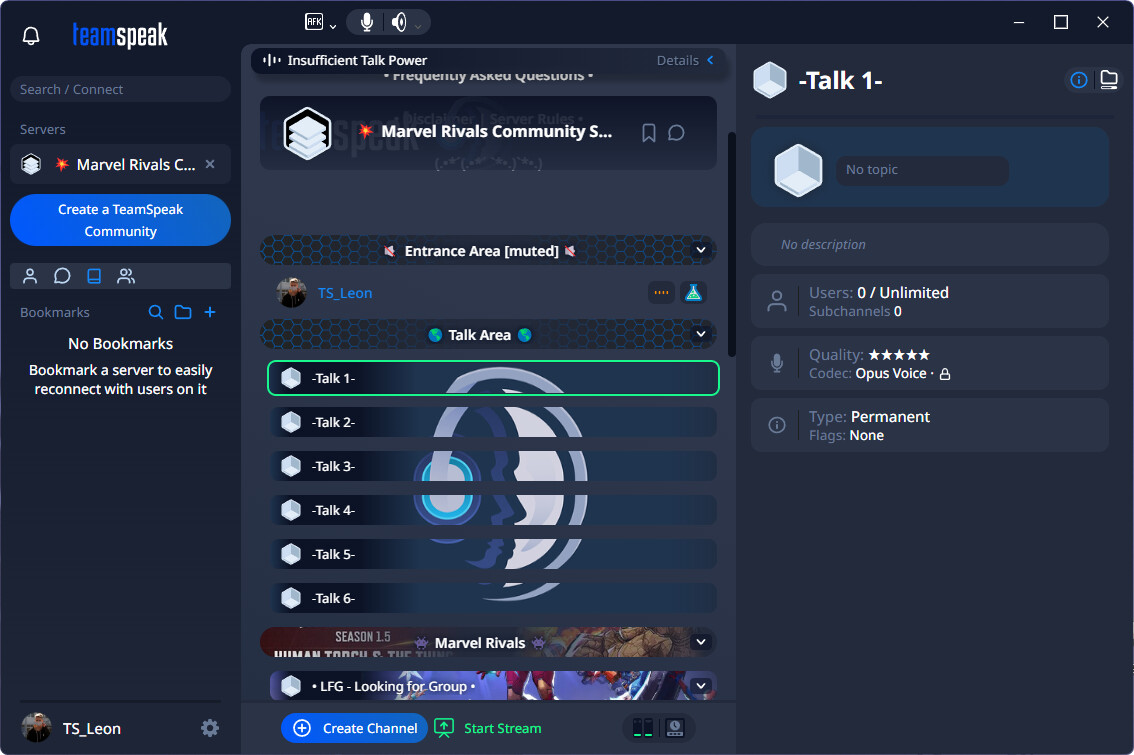The image size is (1134, 755).
Task: Toggle speaker output mute
Action: (x=399, y=22)
